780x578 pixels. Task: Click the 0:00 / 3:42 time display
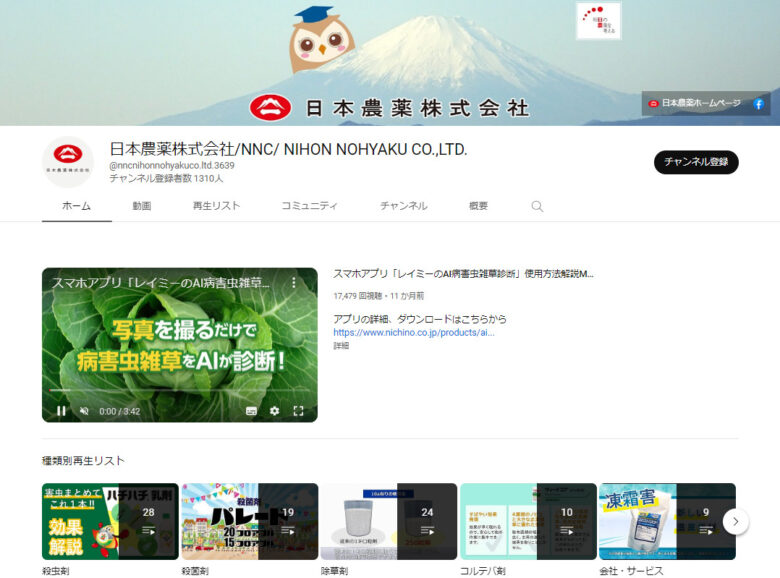pos(119,411)
